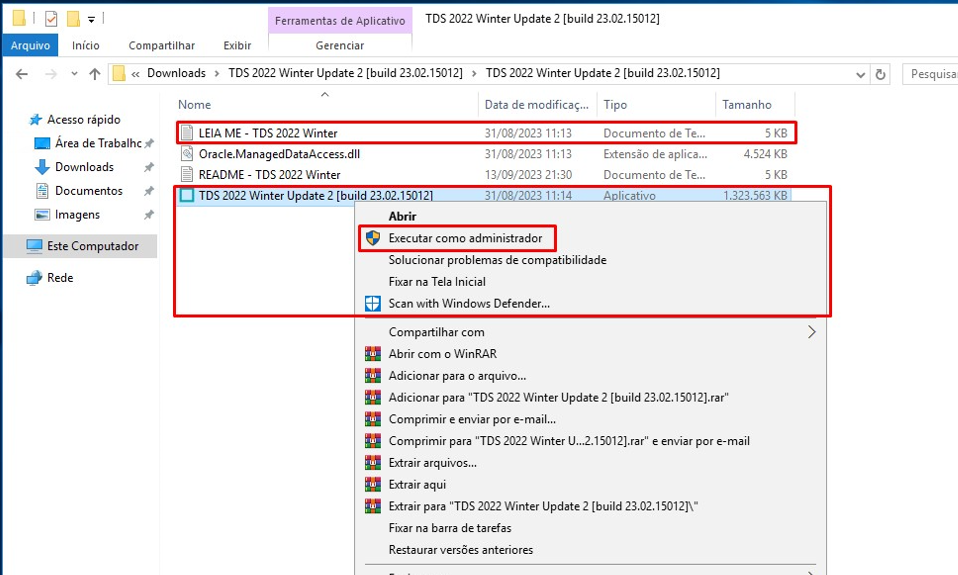The height and width of the screenshot is (575, 958).
Task: Sort by the Nome column header
Action: 194,104
